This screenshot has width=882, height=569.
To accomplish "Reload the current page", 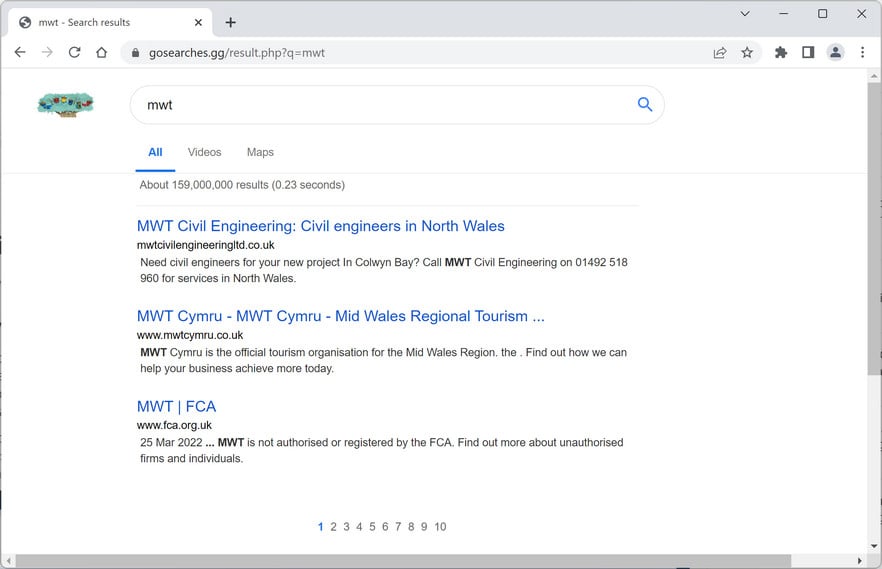I will pos(74,53).
